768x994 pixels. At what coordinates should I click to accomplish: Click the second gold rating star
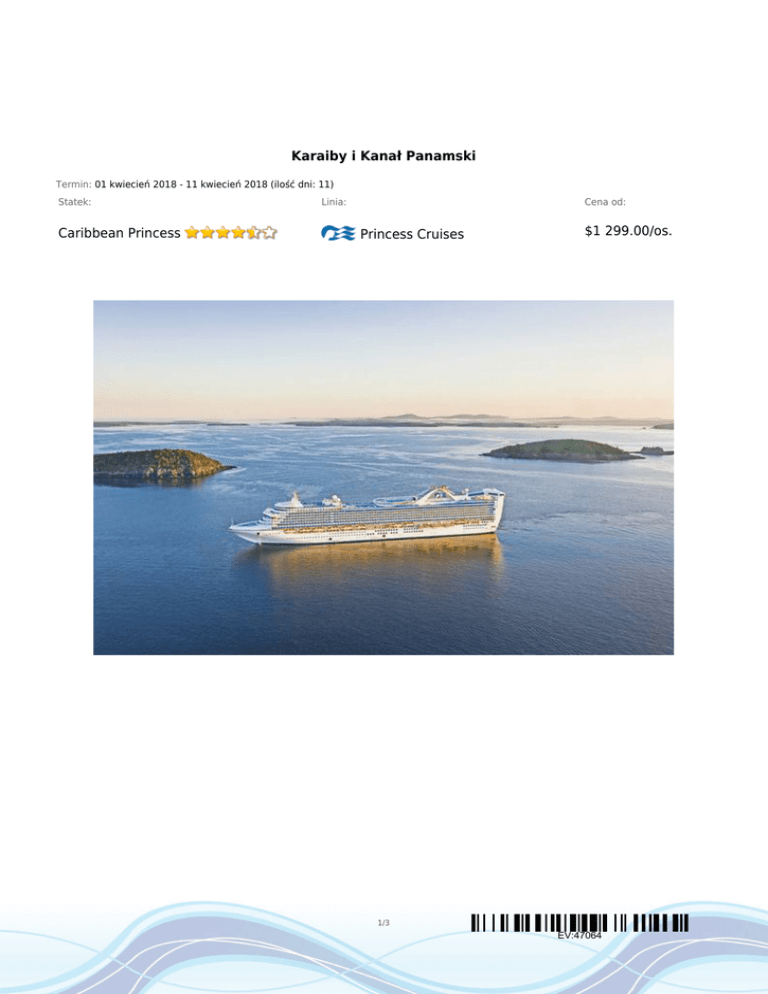coord(207,233)
